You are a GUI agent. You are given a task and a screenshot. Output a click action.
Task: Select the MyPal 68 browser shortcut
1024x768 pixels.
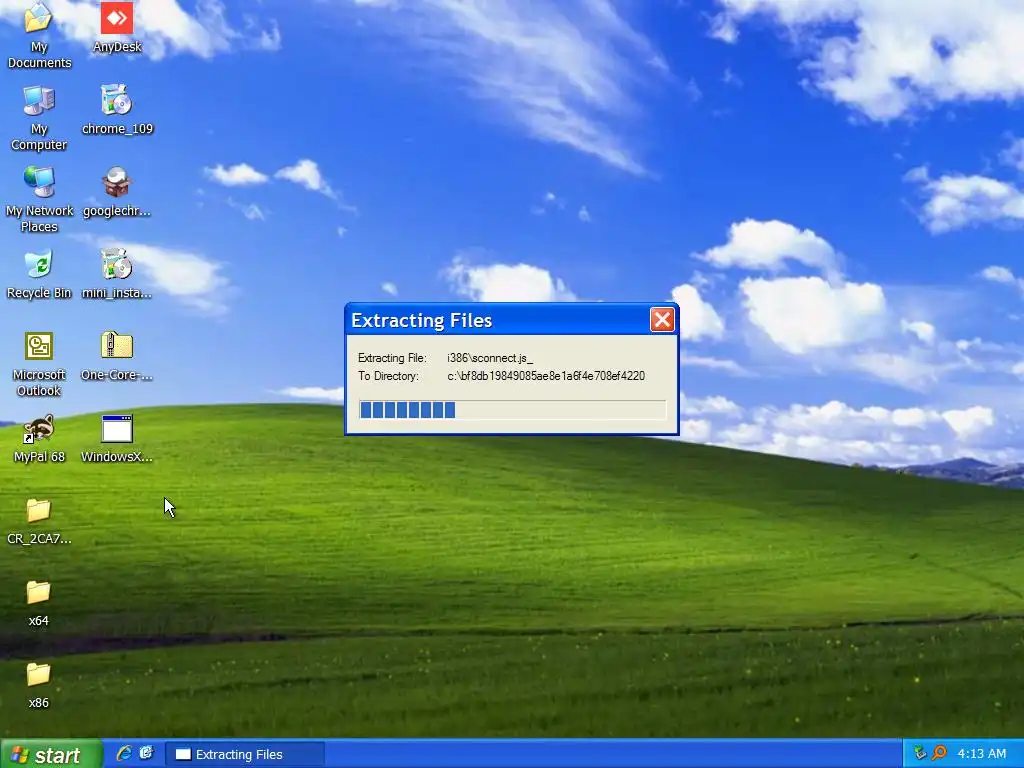pos(39,439)
